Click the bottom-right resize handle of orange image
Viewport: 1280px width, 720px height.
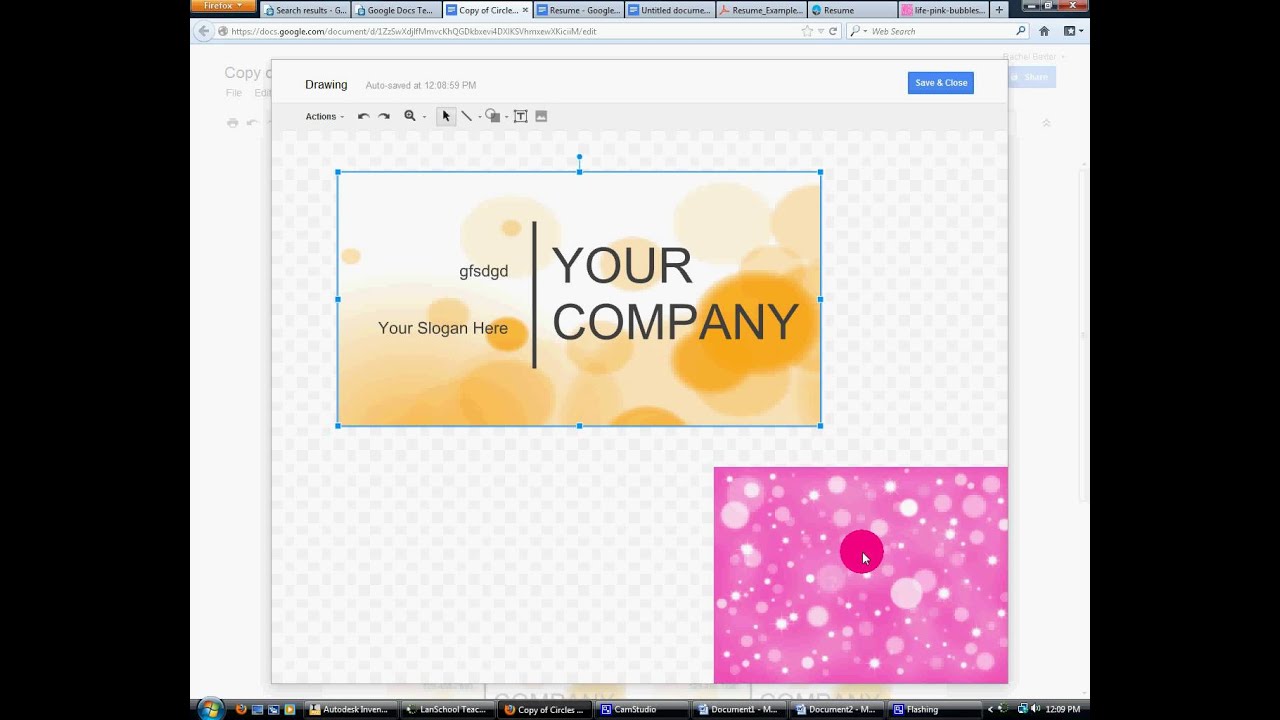pos(821,426)
